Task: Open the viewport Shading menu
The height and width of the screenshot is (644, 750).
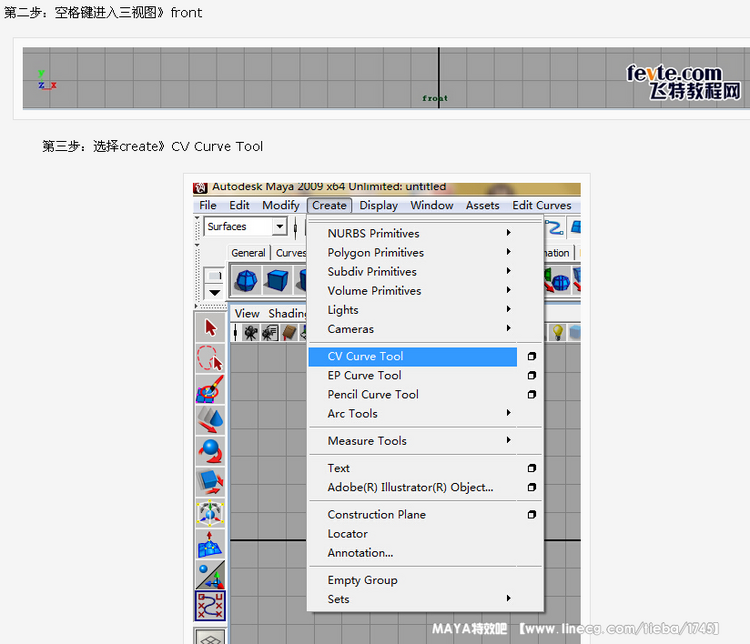Action: click(x=287, y=314)
